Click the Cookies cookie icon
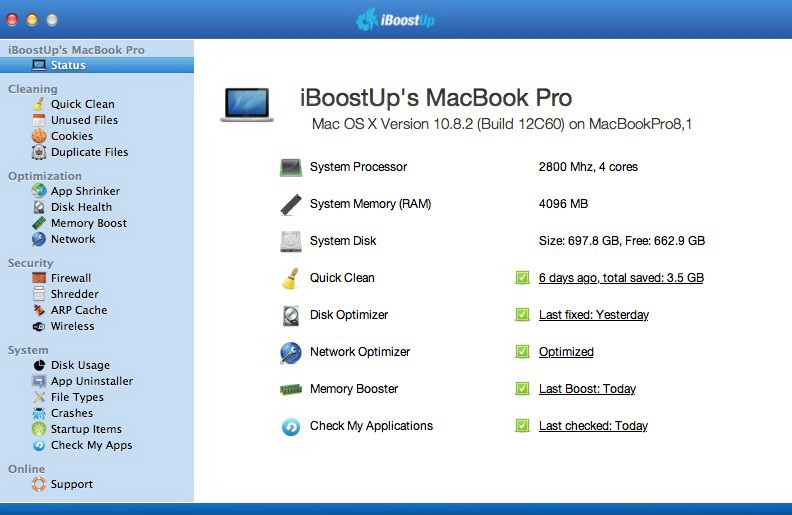This screenshot has height=515, width=792. (x=39, y=136)
